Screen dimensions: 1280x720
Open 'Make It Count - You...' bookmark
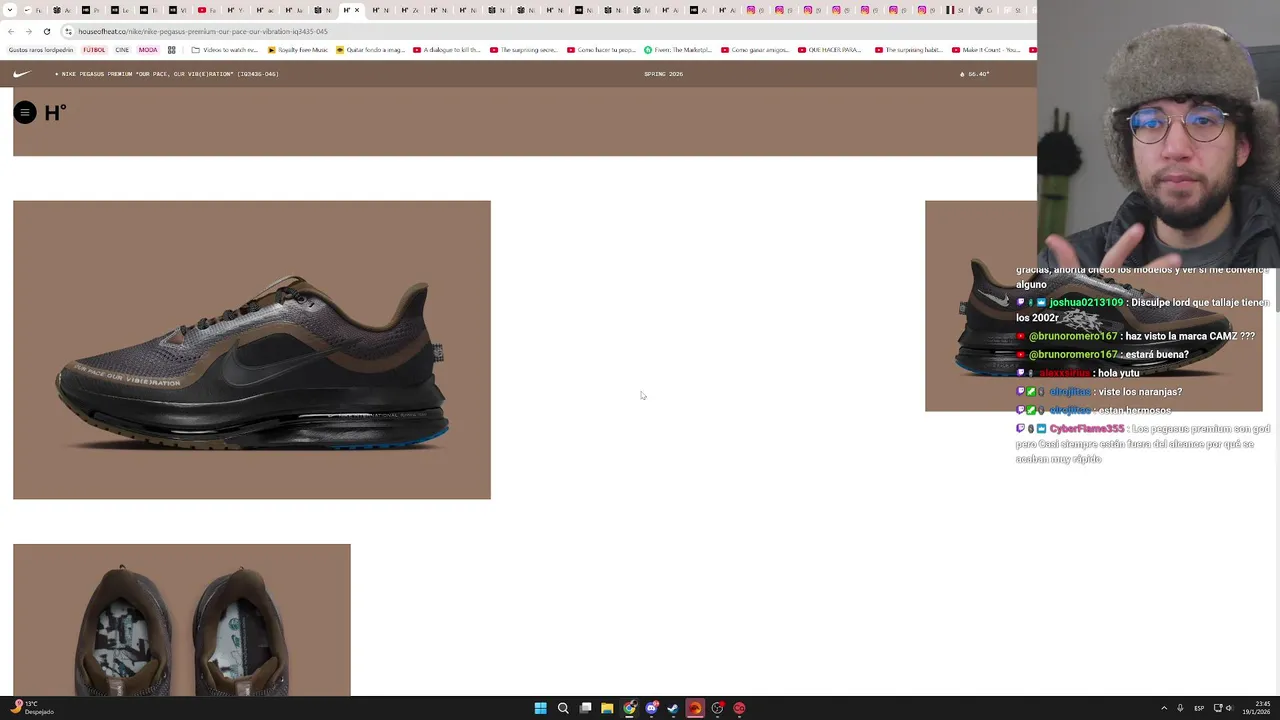pos(987,50)
